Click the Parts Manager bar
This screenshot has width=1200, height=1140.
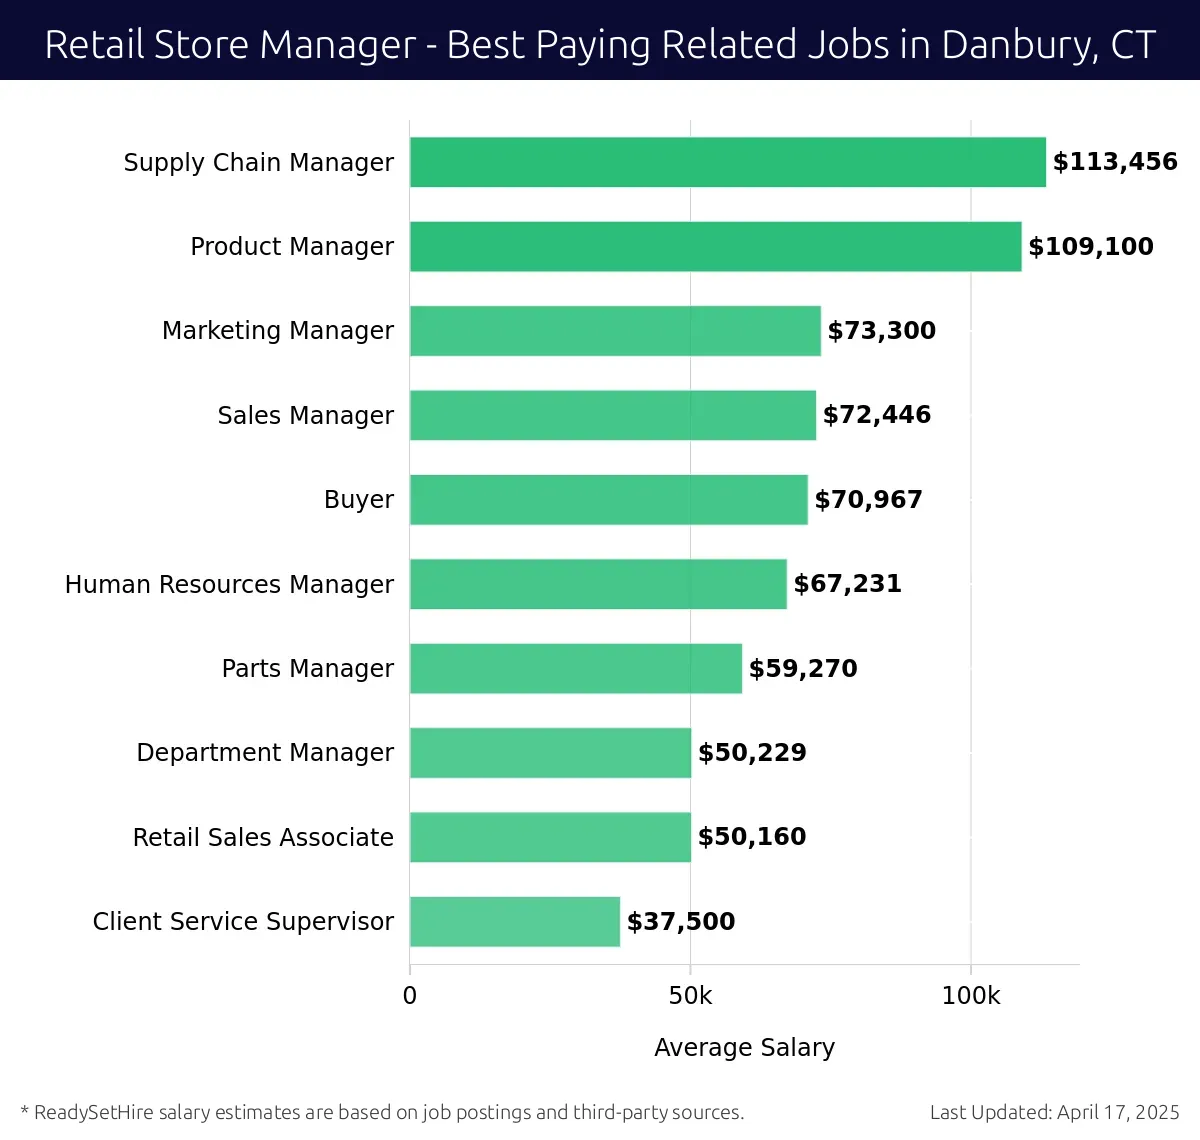(576, 668)
